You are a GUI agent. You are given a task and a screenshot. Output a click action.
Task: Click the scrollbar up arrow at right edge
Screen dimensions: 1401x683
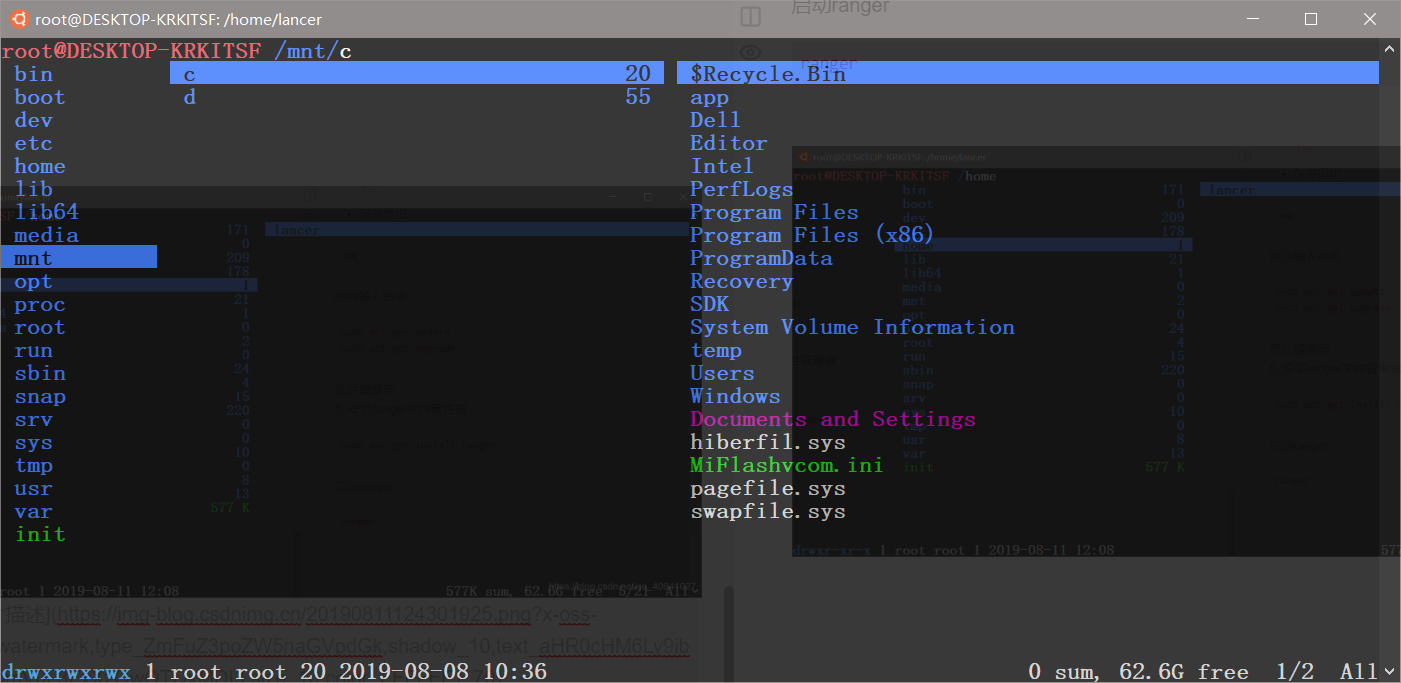[1390, 46]
